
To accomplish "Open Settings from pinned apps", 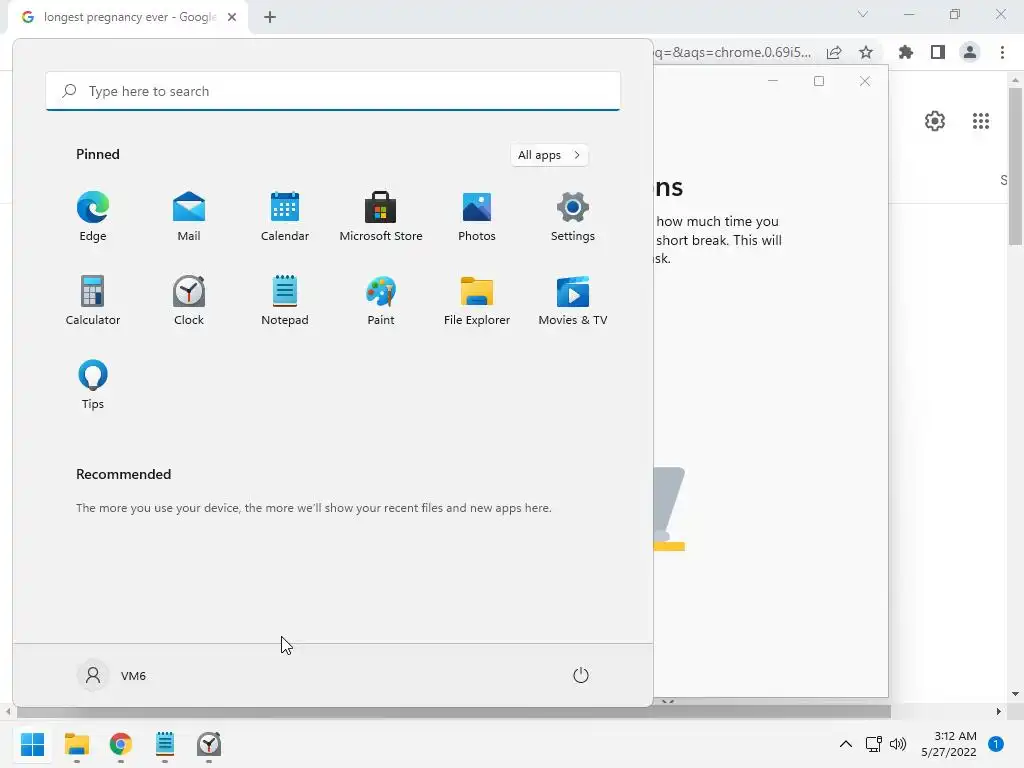I will [573, 216].
